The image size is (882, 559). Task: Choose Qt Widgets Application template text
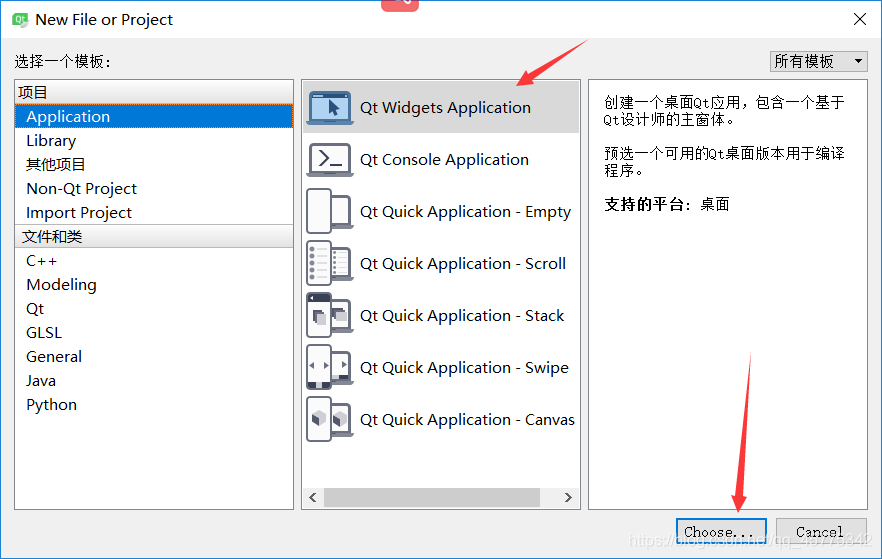pos(445,107)
